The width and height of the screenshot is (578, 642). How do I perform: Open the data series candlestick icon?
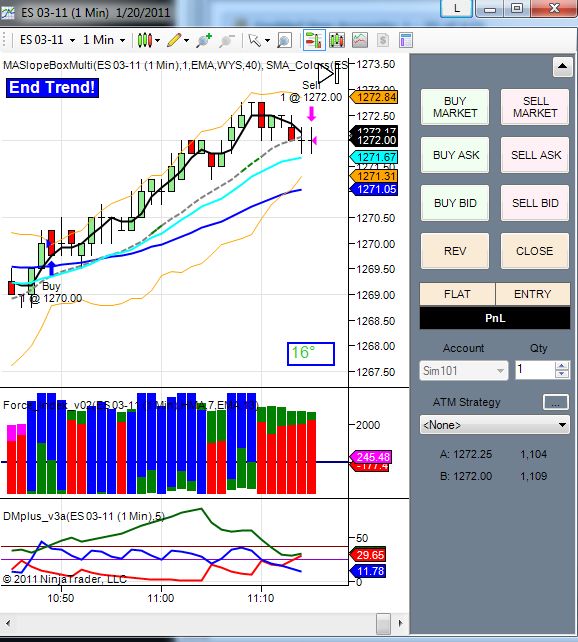[337, 40]
